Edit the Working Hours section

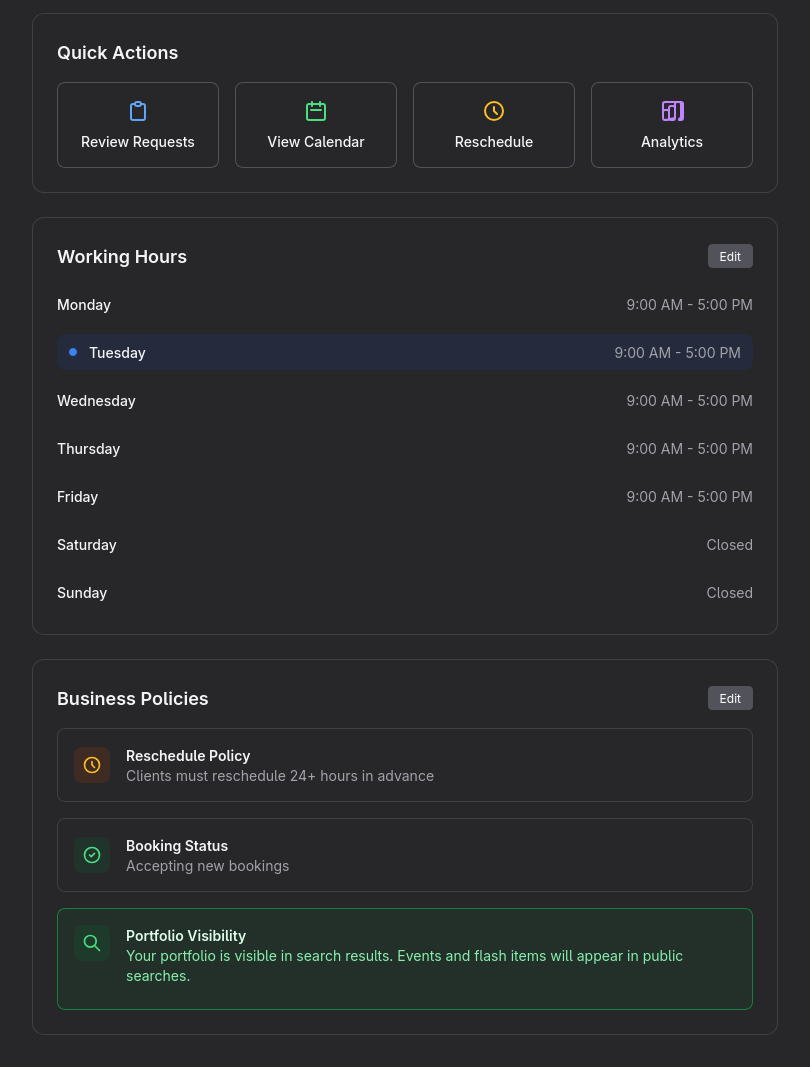click(730, 256)
